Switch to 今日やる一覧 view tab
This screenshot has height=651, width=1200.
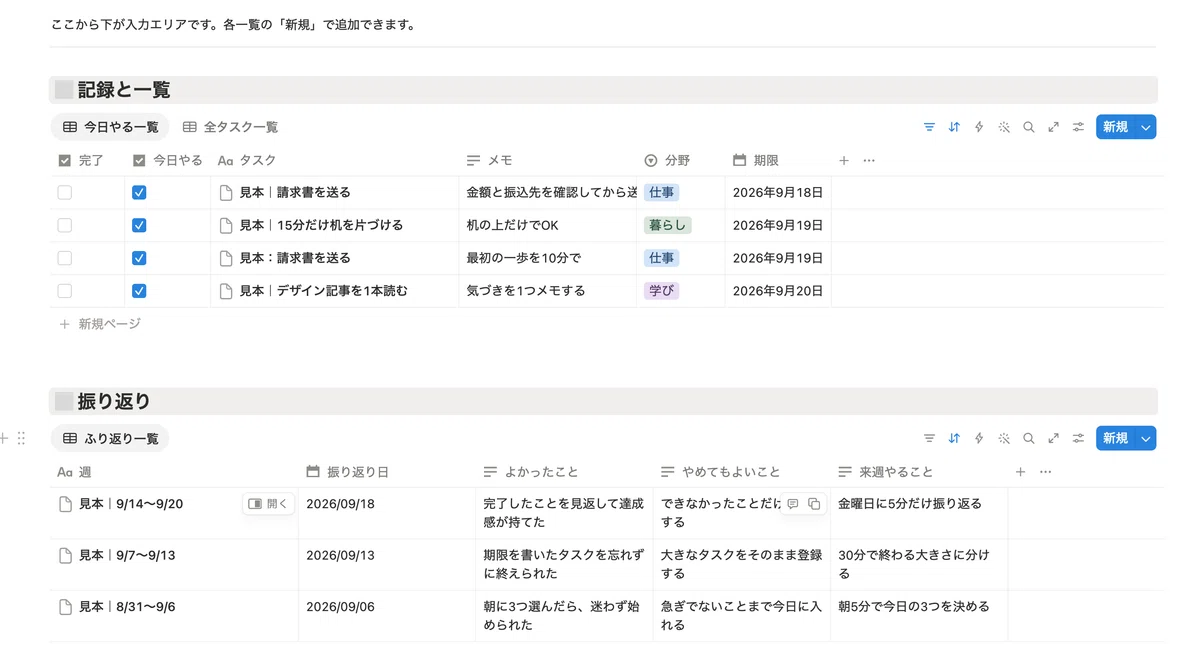click(x=111, y=127)
